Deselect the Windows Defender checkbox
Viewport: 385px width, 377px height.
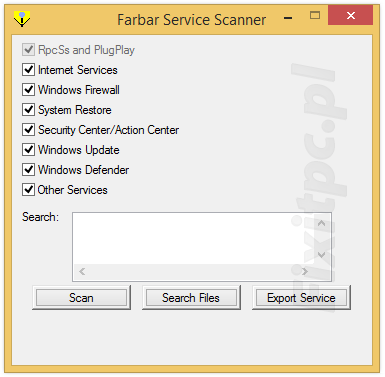tap(28, 170)
